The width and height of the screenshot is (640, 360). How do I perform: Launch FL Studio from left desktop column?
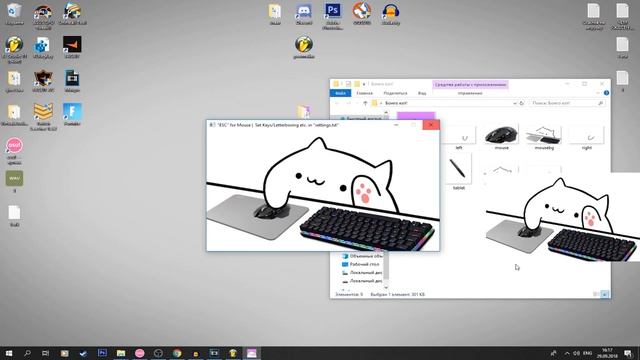point(14,49)
